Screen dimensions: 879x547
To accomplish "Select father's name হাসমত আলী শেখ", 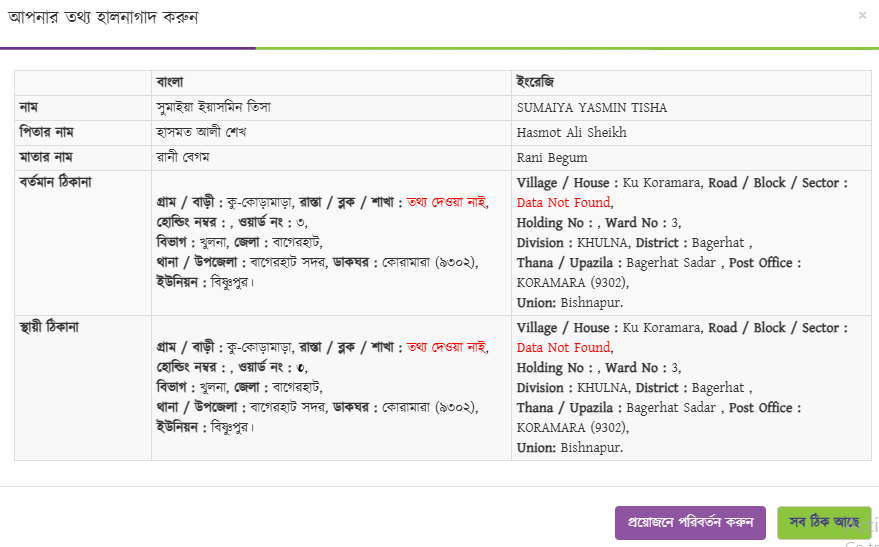I will point(201,133).
